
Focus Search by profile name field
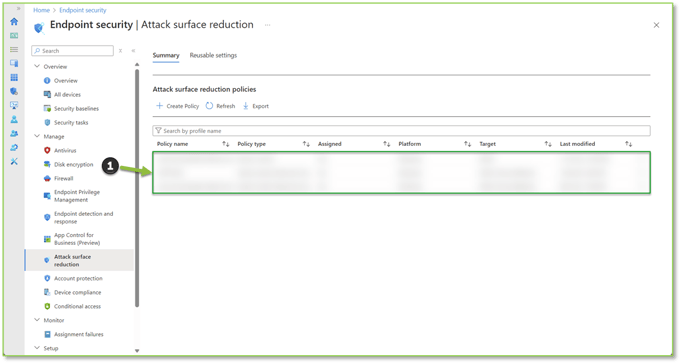(x=401, y=131)
